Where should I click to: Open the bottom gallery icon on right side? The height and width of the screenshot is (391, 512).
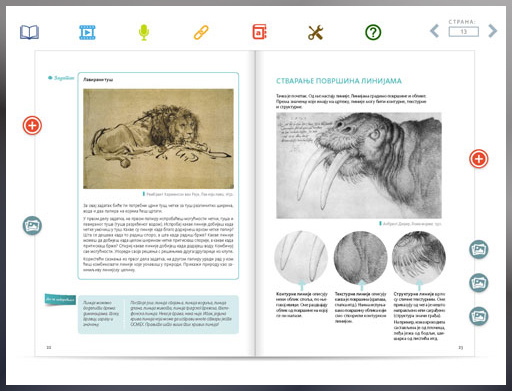pyautogui.click(x=479, y=316)
